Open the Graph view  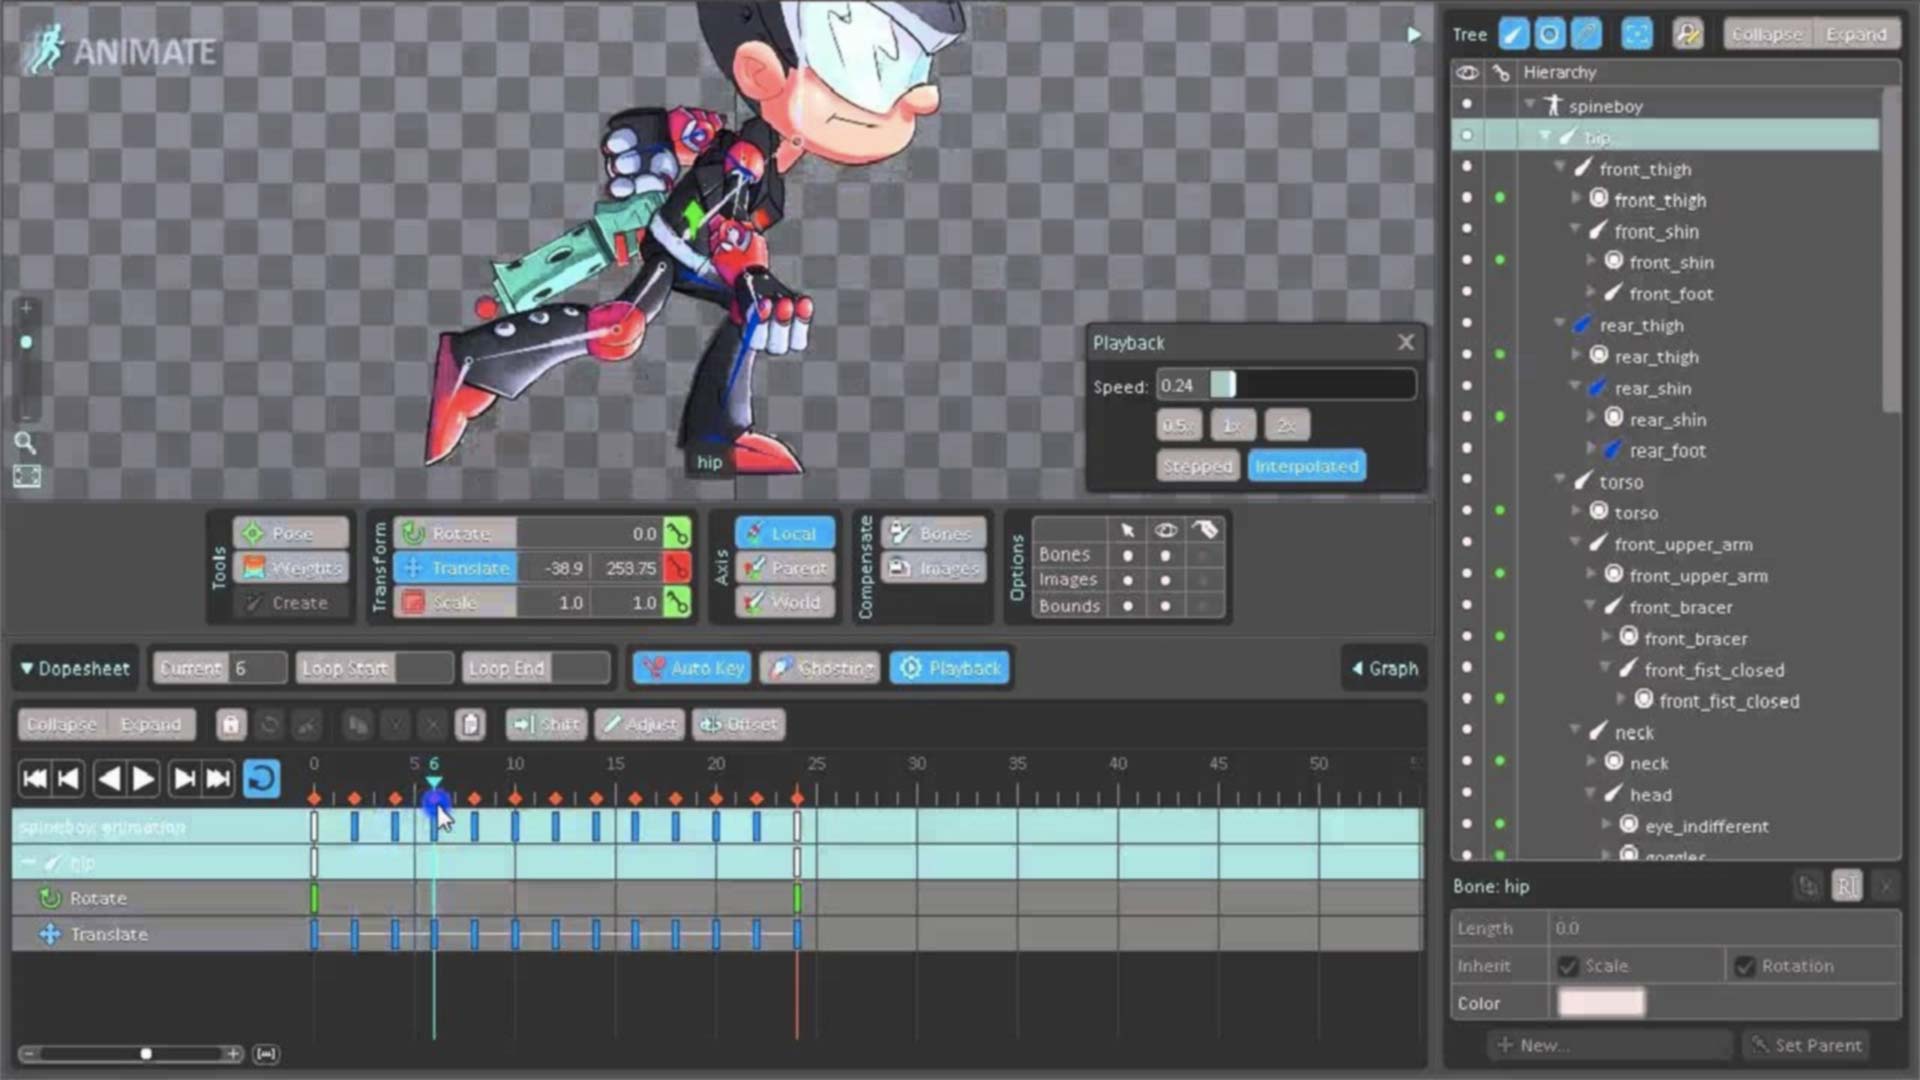pyautogui.click(x=1385, y=668)
